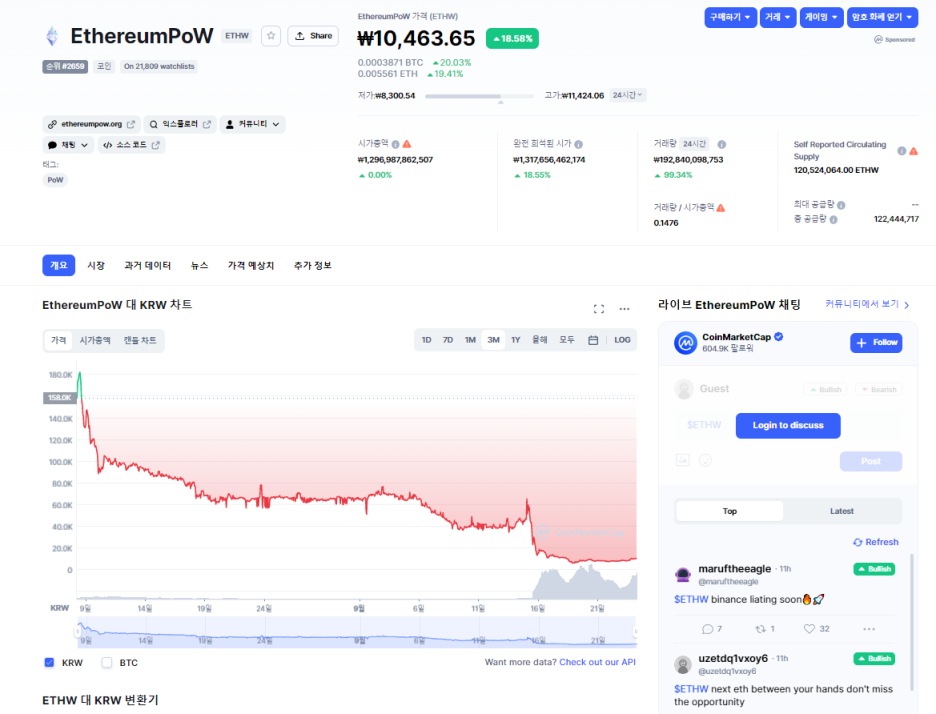Screen dimensions: 936x714
Task: Open the chart calendar date picker
Action: pyautogui.click(x=593, y=340)
